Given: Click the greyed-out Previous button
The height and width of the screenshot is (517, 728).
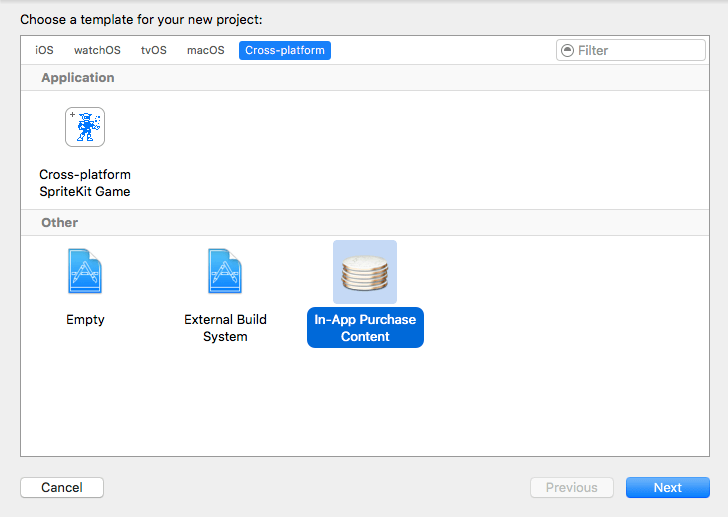Looking at the screenshot, I should tap(572, 488).
